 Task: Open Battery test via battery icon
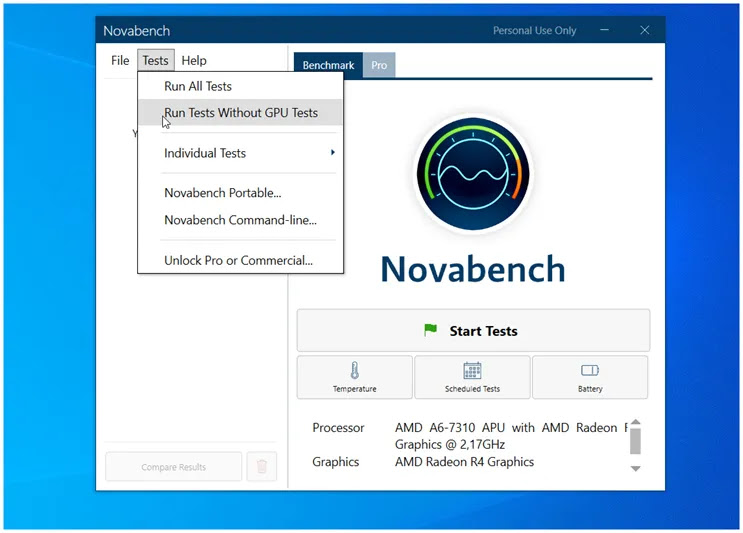coord(590,370)
